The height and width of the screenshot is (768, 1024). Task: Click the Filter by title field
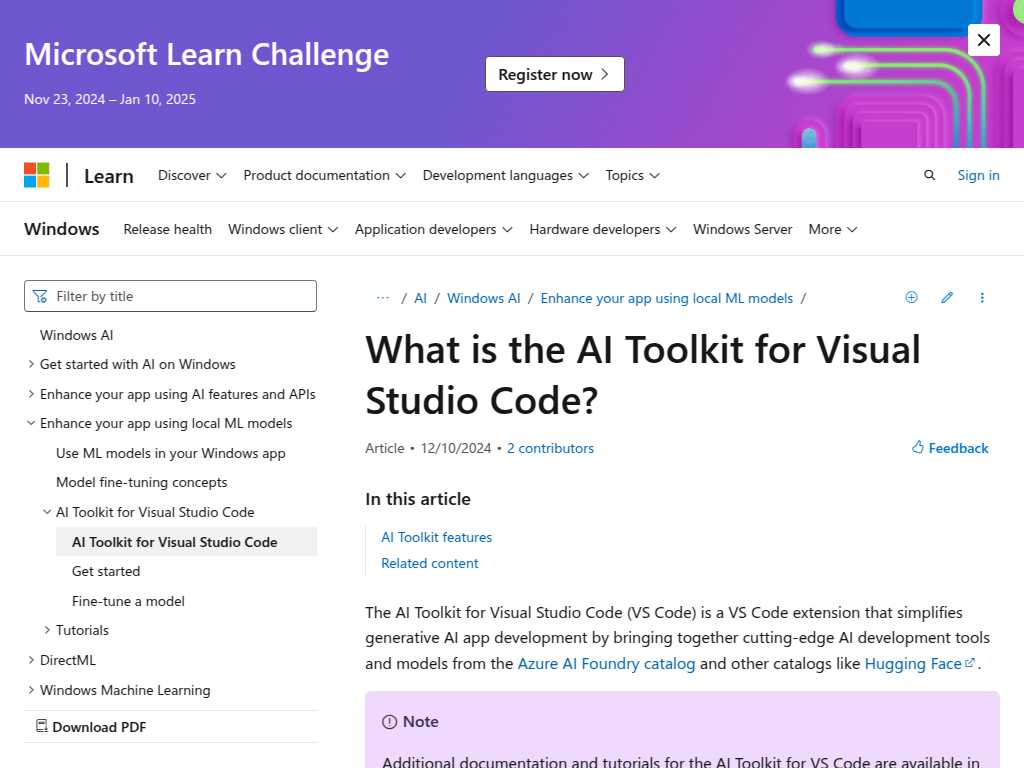click(170, 296)
